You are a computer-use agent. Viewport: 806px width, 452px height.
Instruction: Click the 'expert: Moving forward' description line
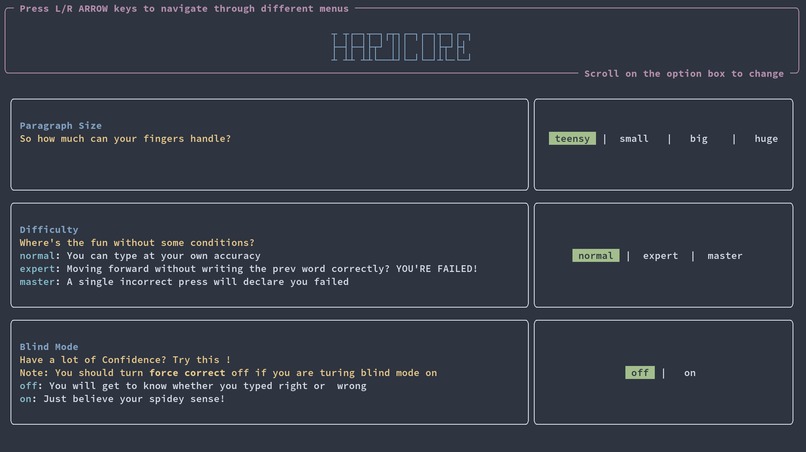249,268
